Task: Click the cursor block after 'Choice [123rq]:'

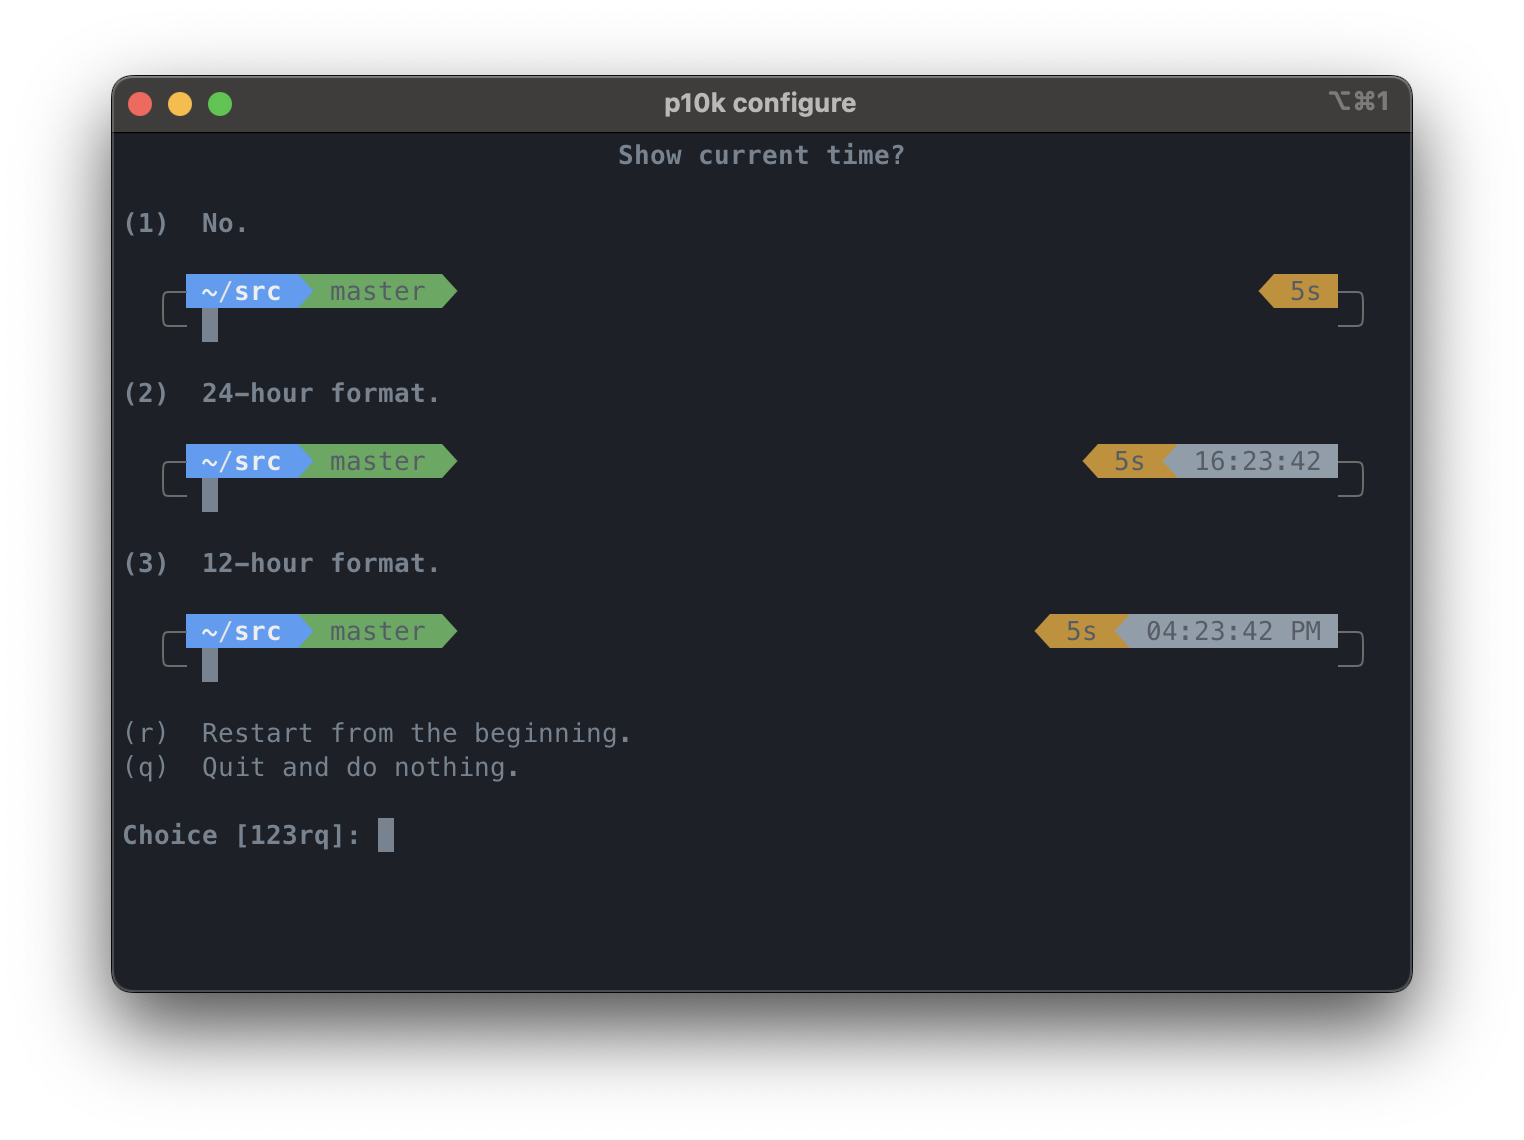Action: point(386,835)
